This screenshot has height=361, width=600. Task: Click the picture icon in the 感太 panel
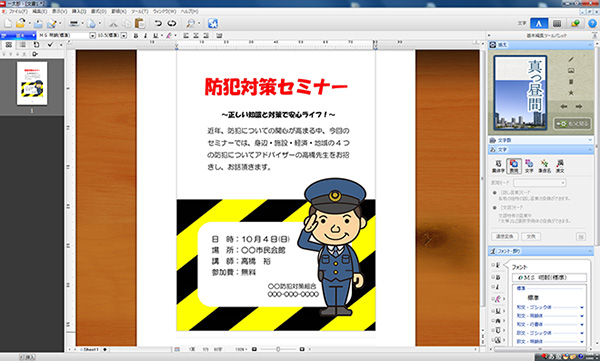click(x=571, y=70)
